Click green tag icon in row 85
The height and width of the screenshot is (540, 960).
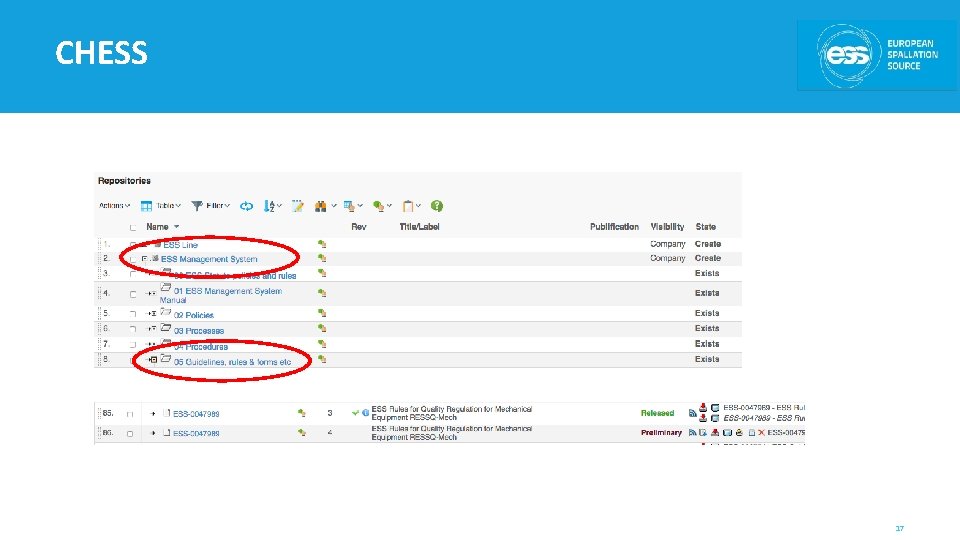tap(301, 413)
